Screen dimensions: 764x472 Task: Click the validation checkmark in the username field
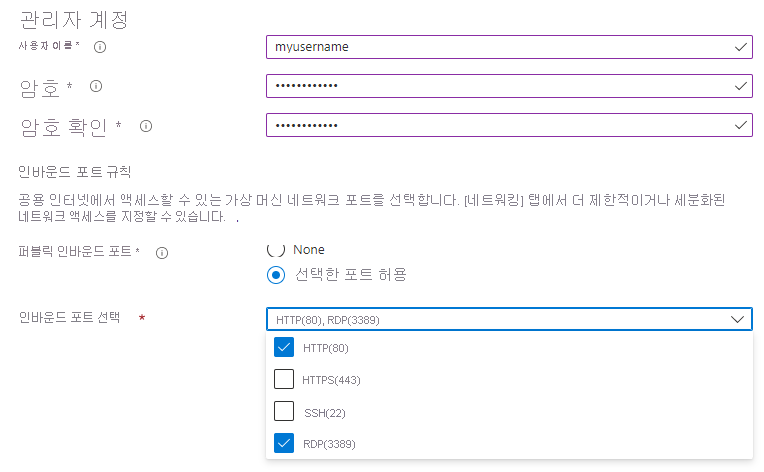(741, 47)
